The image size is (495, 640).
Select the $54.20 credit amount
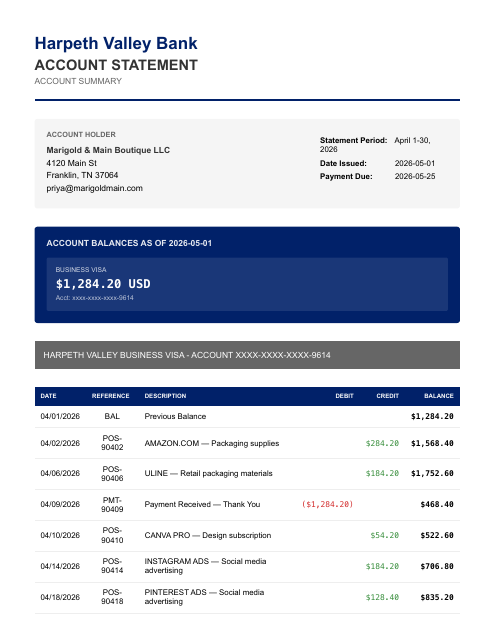click(384, 536)
